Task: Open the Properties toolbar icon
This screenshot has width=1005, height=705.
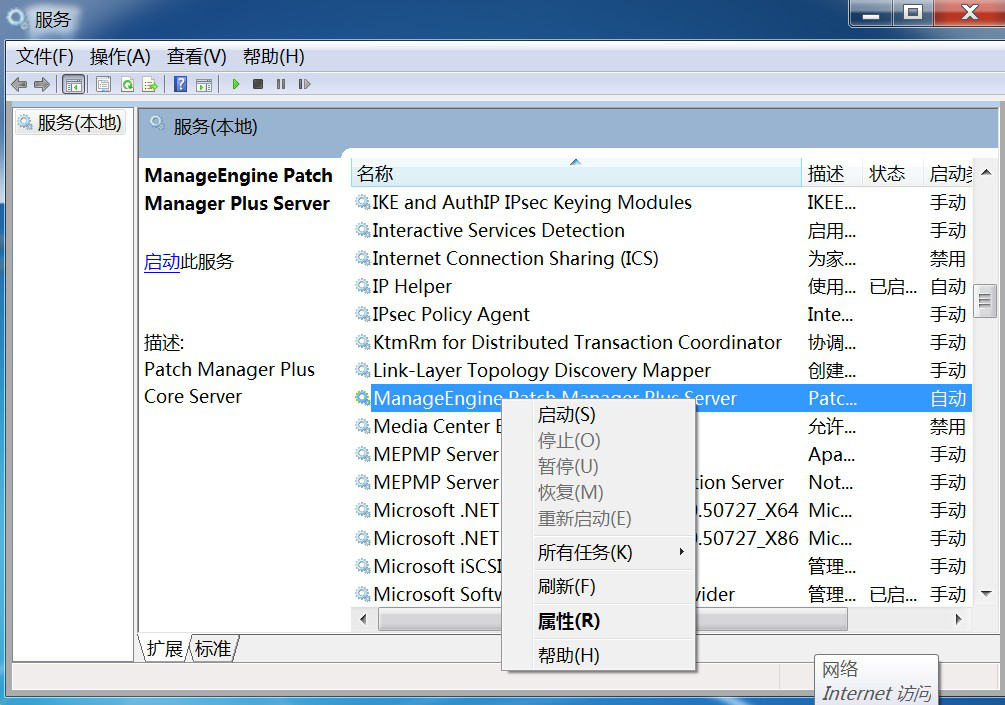Action: (x=104, y=84)
